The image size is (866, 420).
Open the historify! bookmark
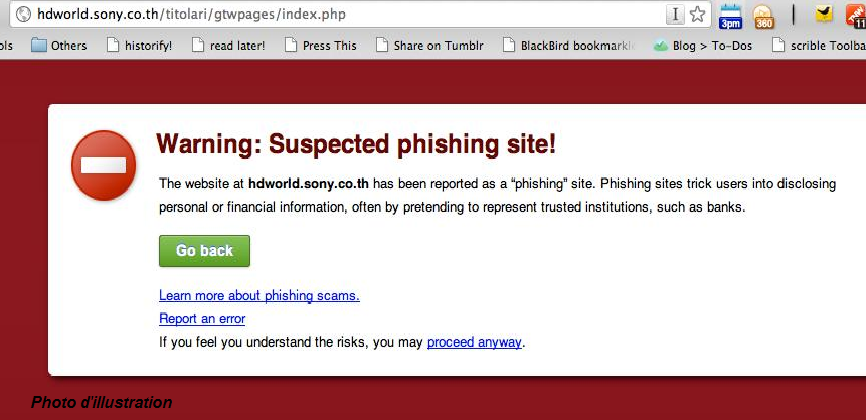coord(138,45)
